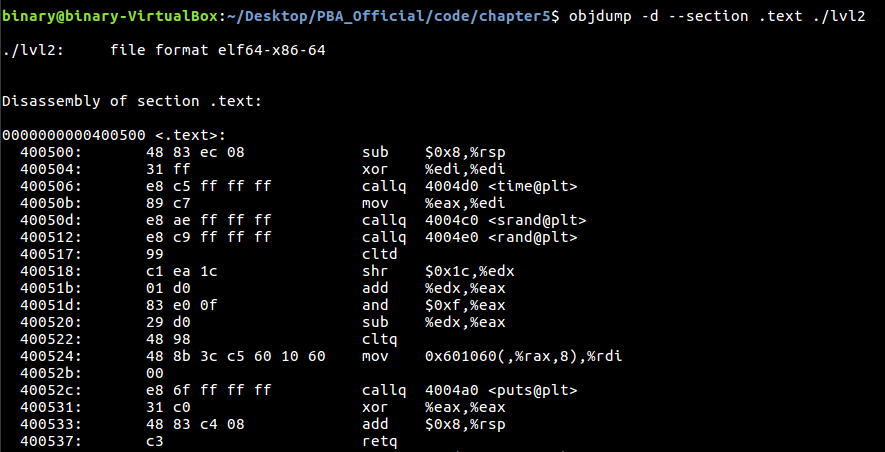Image resolution: width=885 pixels, height=452 pixels.
Task: Select the xor %eax,%eax instruction
Action: click(433, 407)
